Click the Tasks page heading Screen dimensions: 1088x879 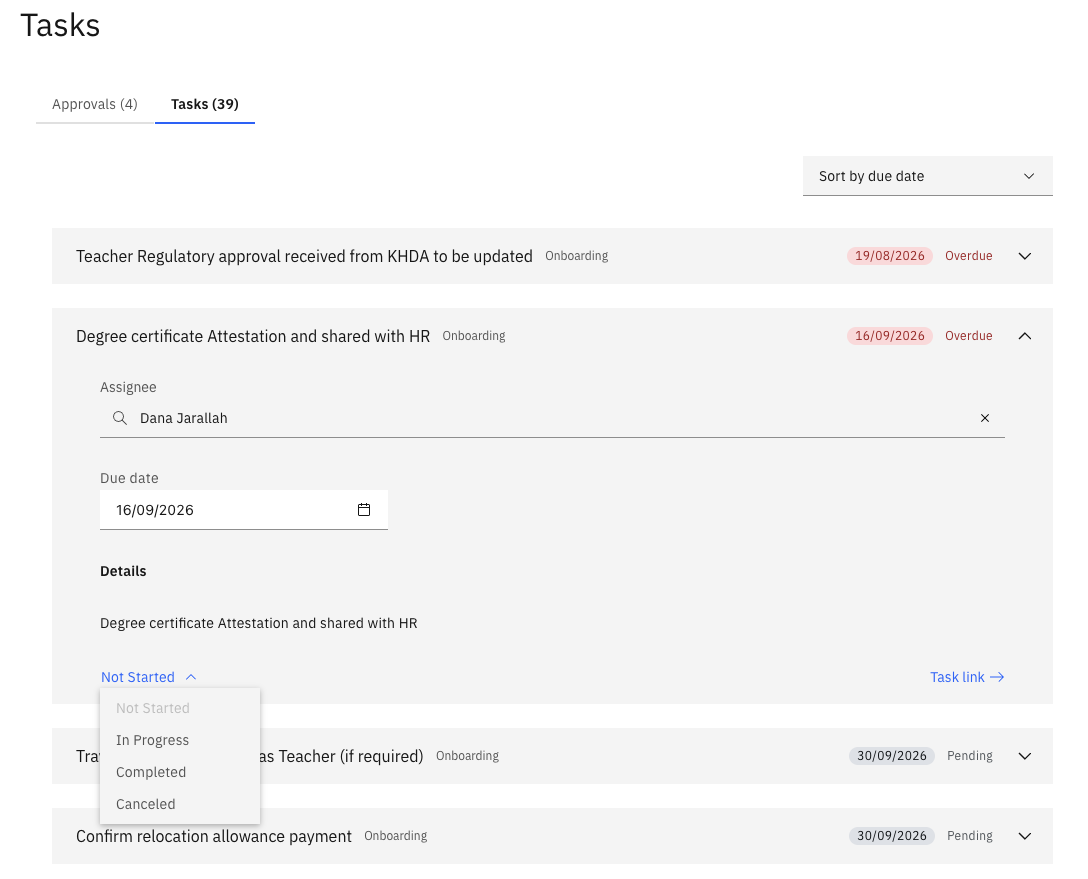pos(60,26)
